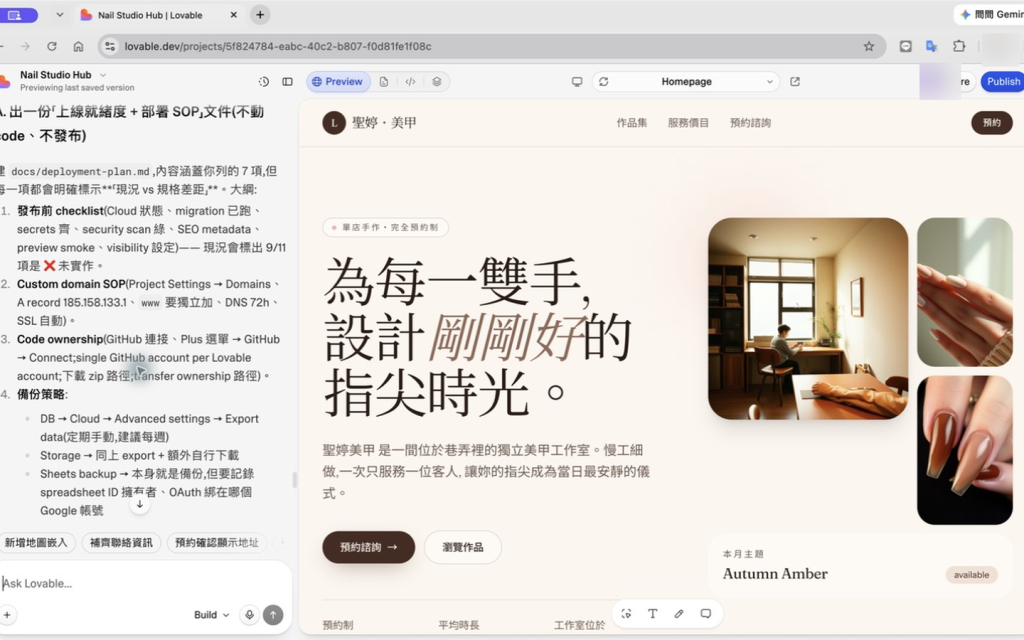Click the send message arrow button
This screenshot has height=640, width=1024.
click(273, 615)
